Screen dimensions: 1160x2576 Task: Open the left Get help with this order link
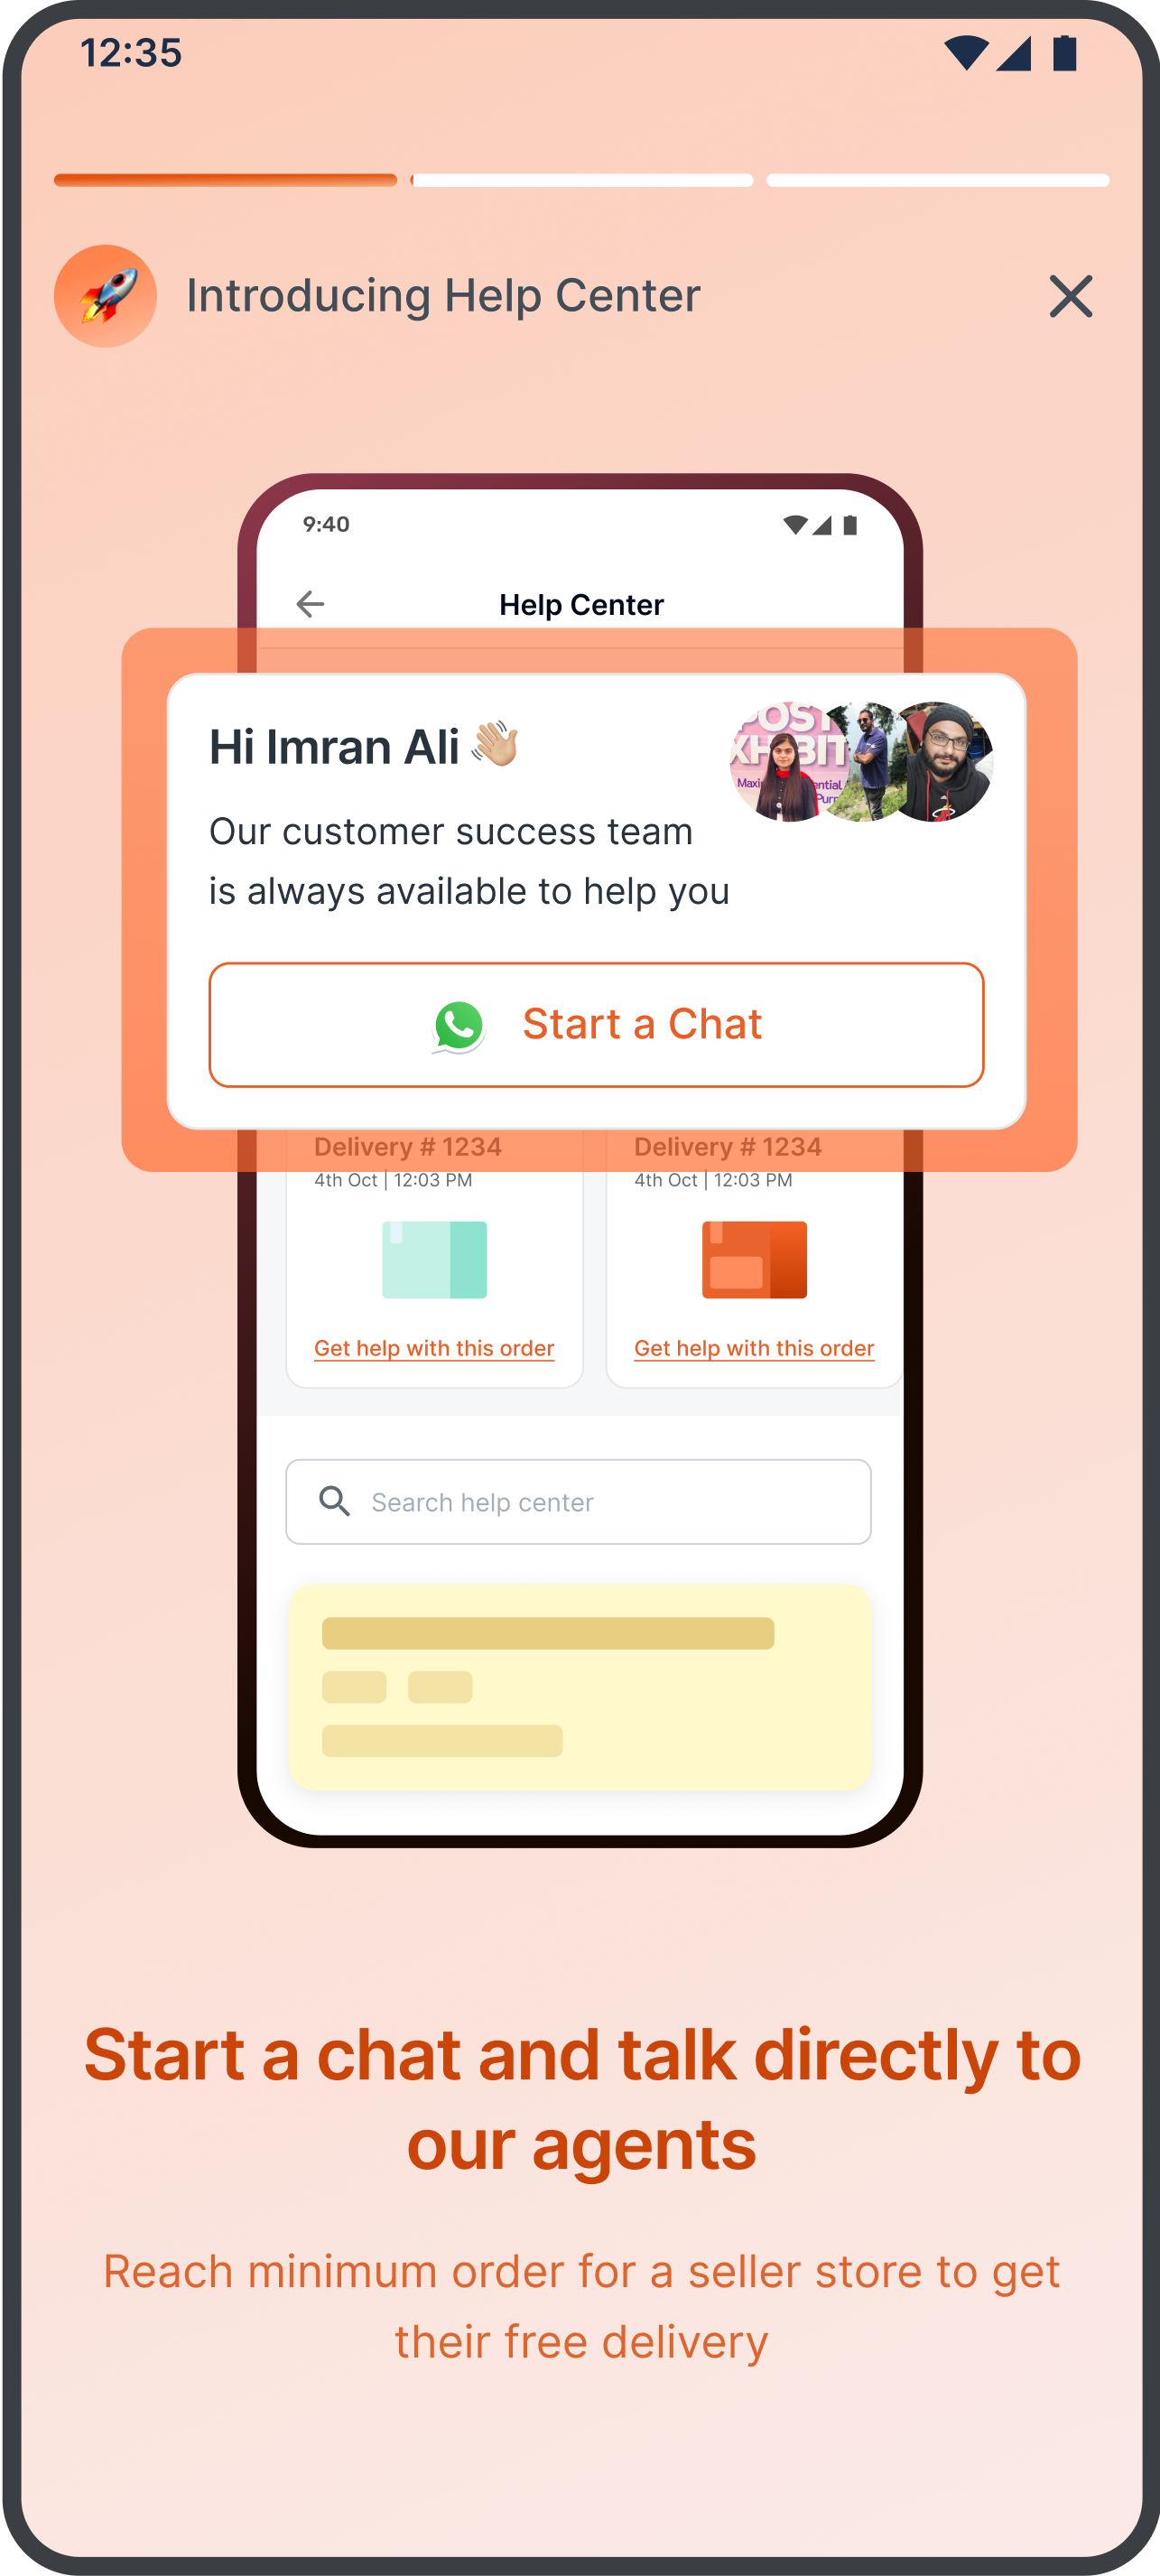[434, 1348]
